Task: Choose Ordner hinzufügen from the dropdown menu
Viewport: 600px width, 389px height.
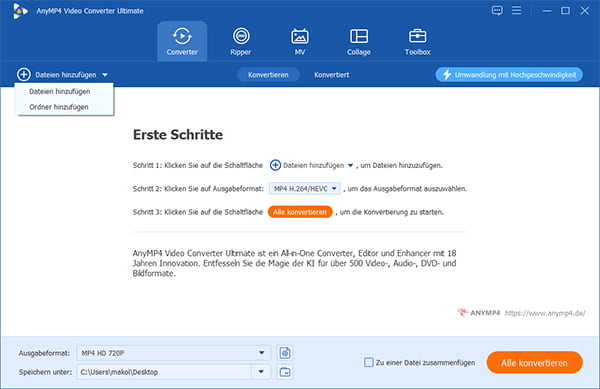Action: click(59, 107)
